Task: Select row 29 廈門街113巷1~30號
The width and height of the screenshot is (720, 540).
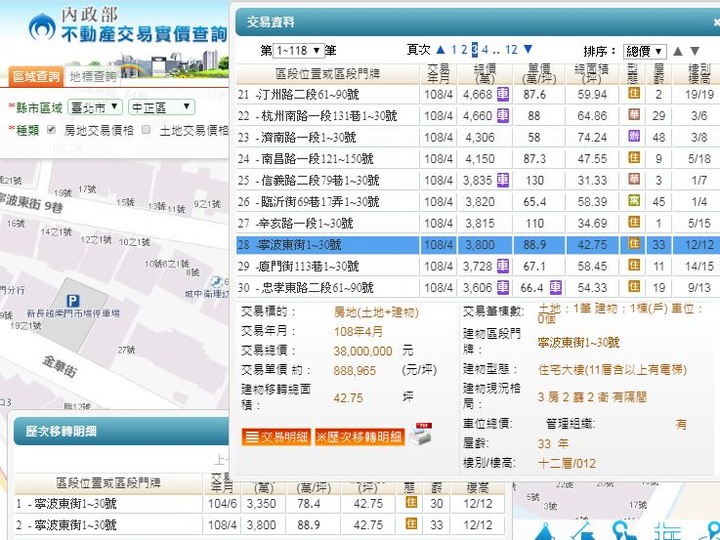Action: tap(478, 266)
